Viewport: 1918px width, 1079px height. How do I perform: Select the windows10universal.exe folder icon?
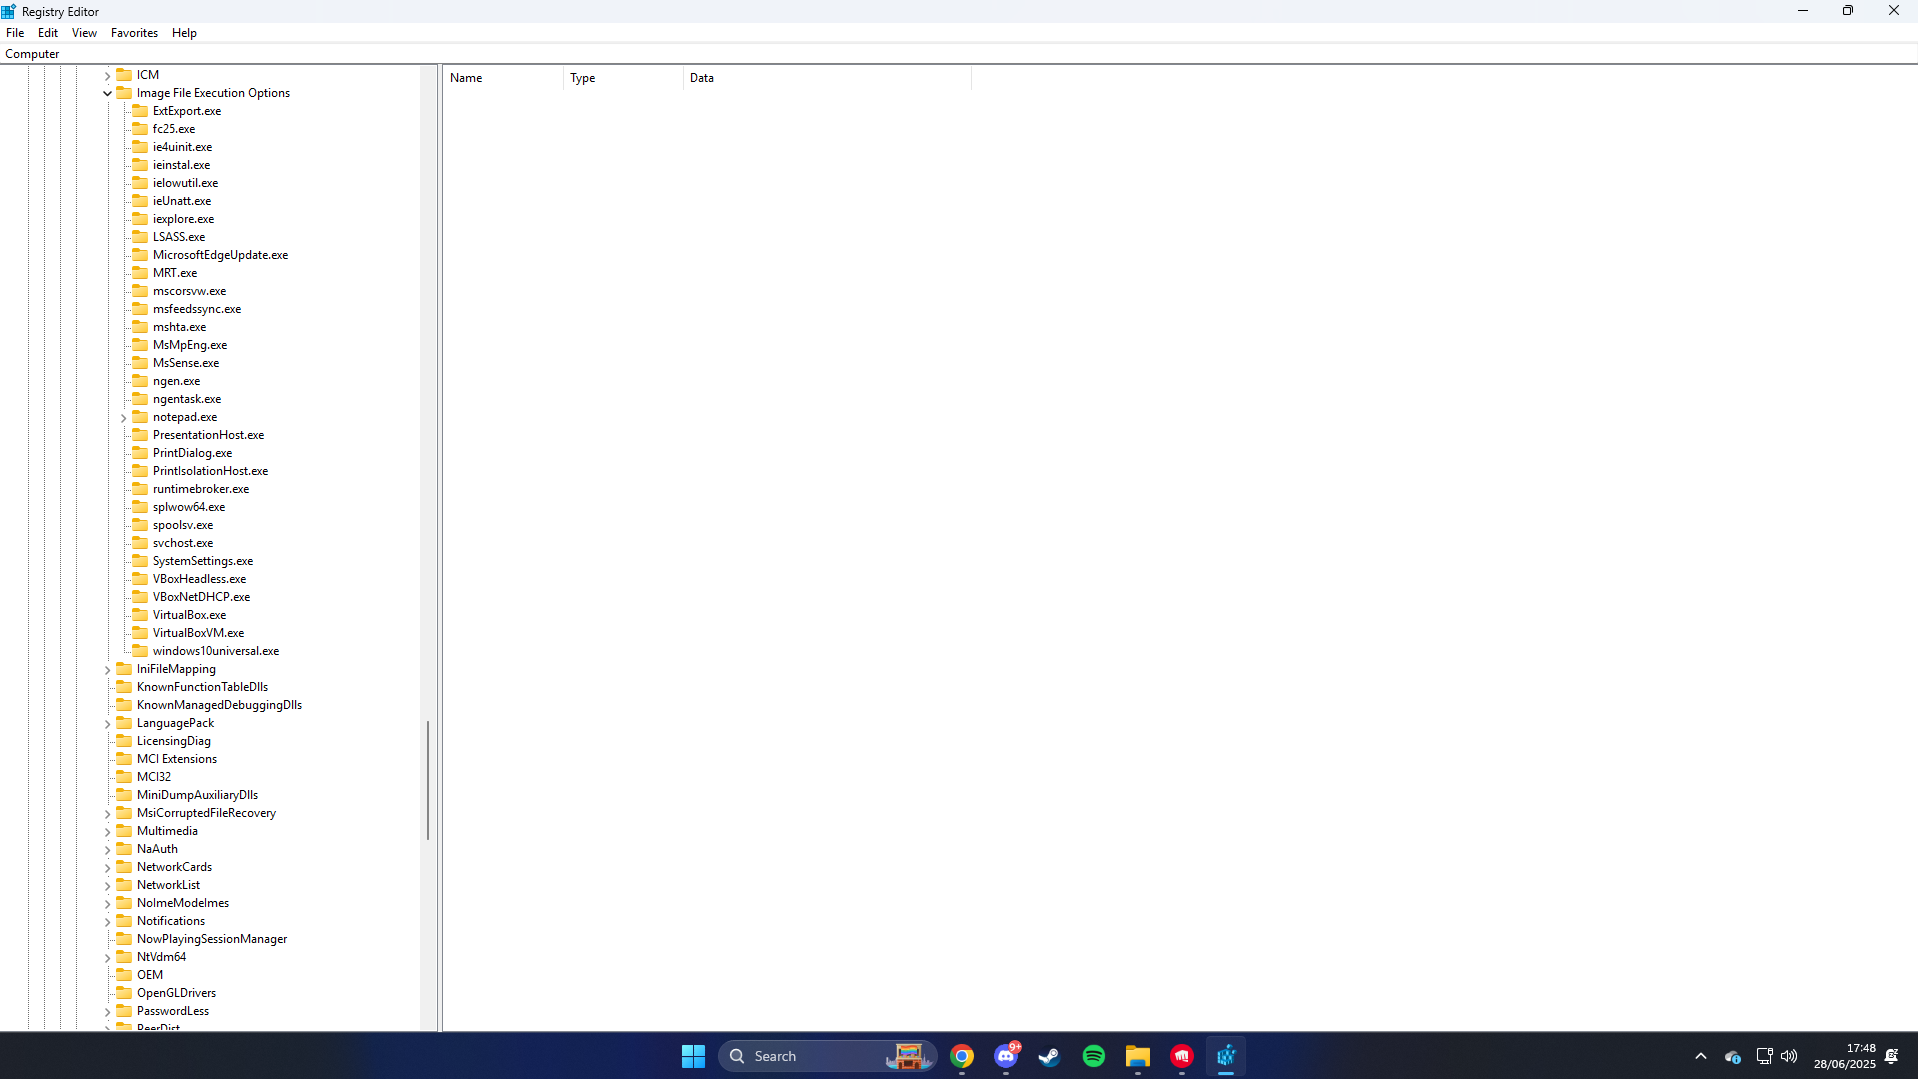[x=140, y=651]
